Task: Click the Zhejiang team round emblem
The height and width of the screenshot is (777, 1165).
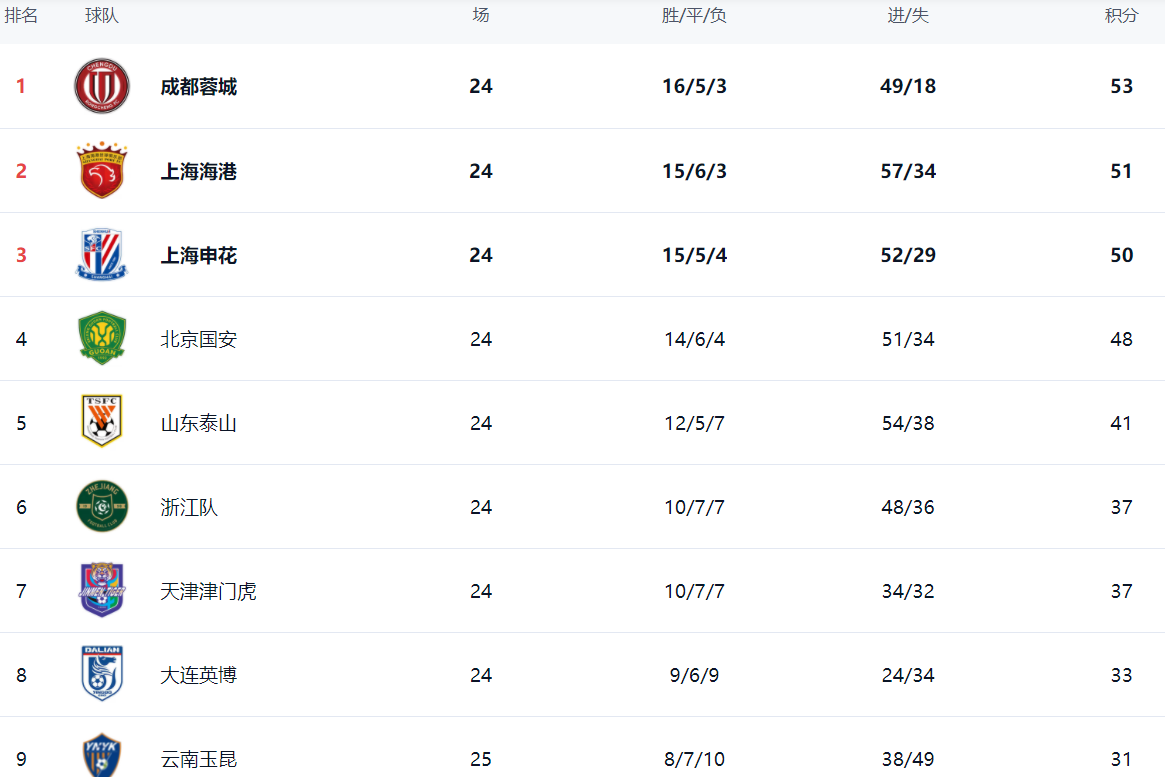Action: (x=102, y=507)
